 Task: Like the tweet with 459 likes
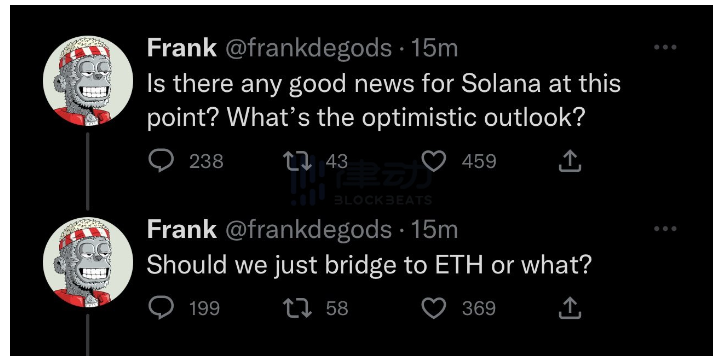pos(434,162)
